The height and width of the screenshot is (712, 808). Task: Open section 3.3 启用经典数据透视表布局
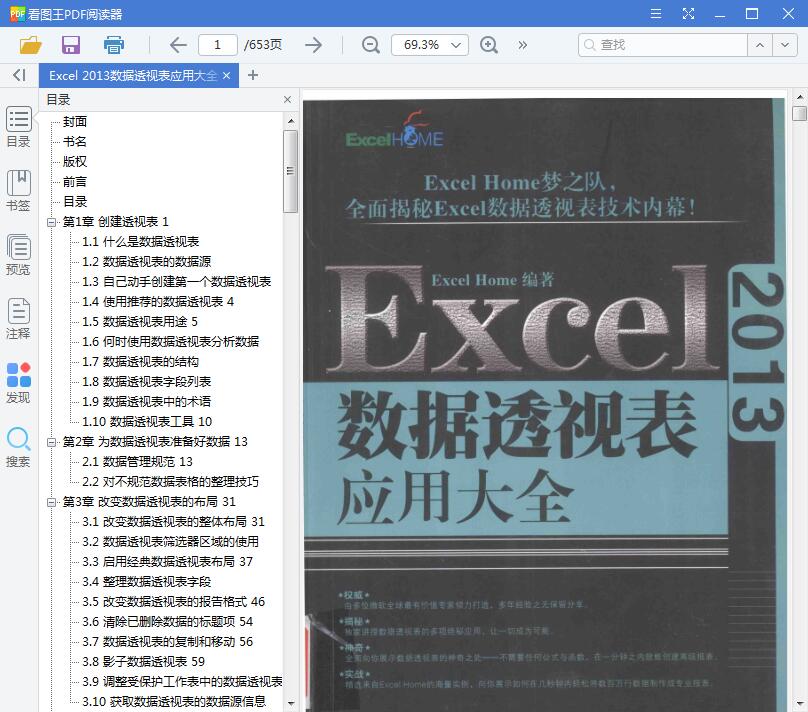coord(168,562)
